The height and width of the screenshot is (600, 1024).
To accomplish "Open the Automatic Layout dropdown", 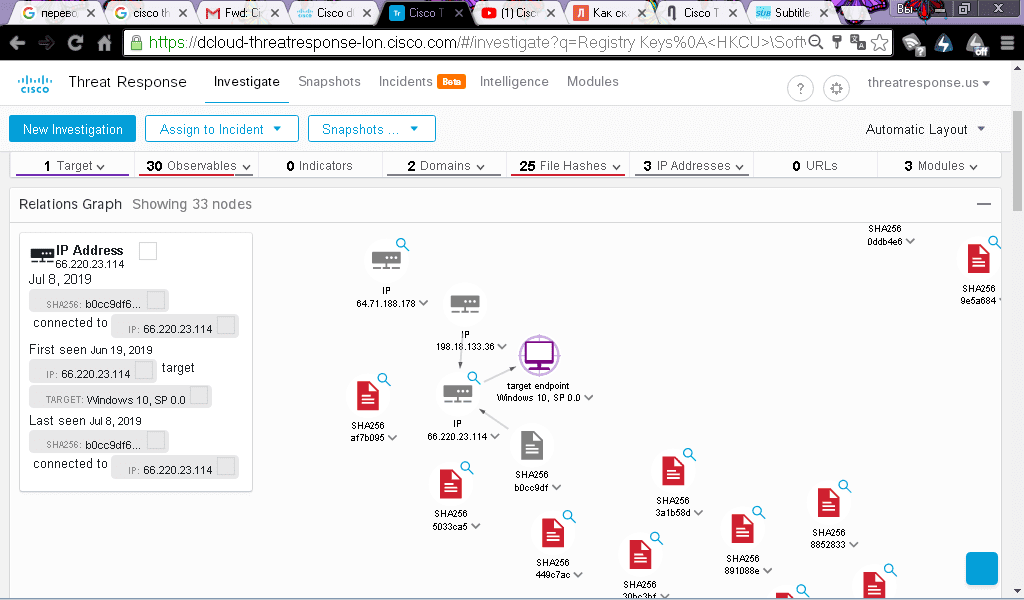I will tap(925, 129).
